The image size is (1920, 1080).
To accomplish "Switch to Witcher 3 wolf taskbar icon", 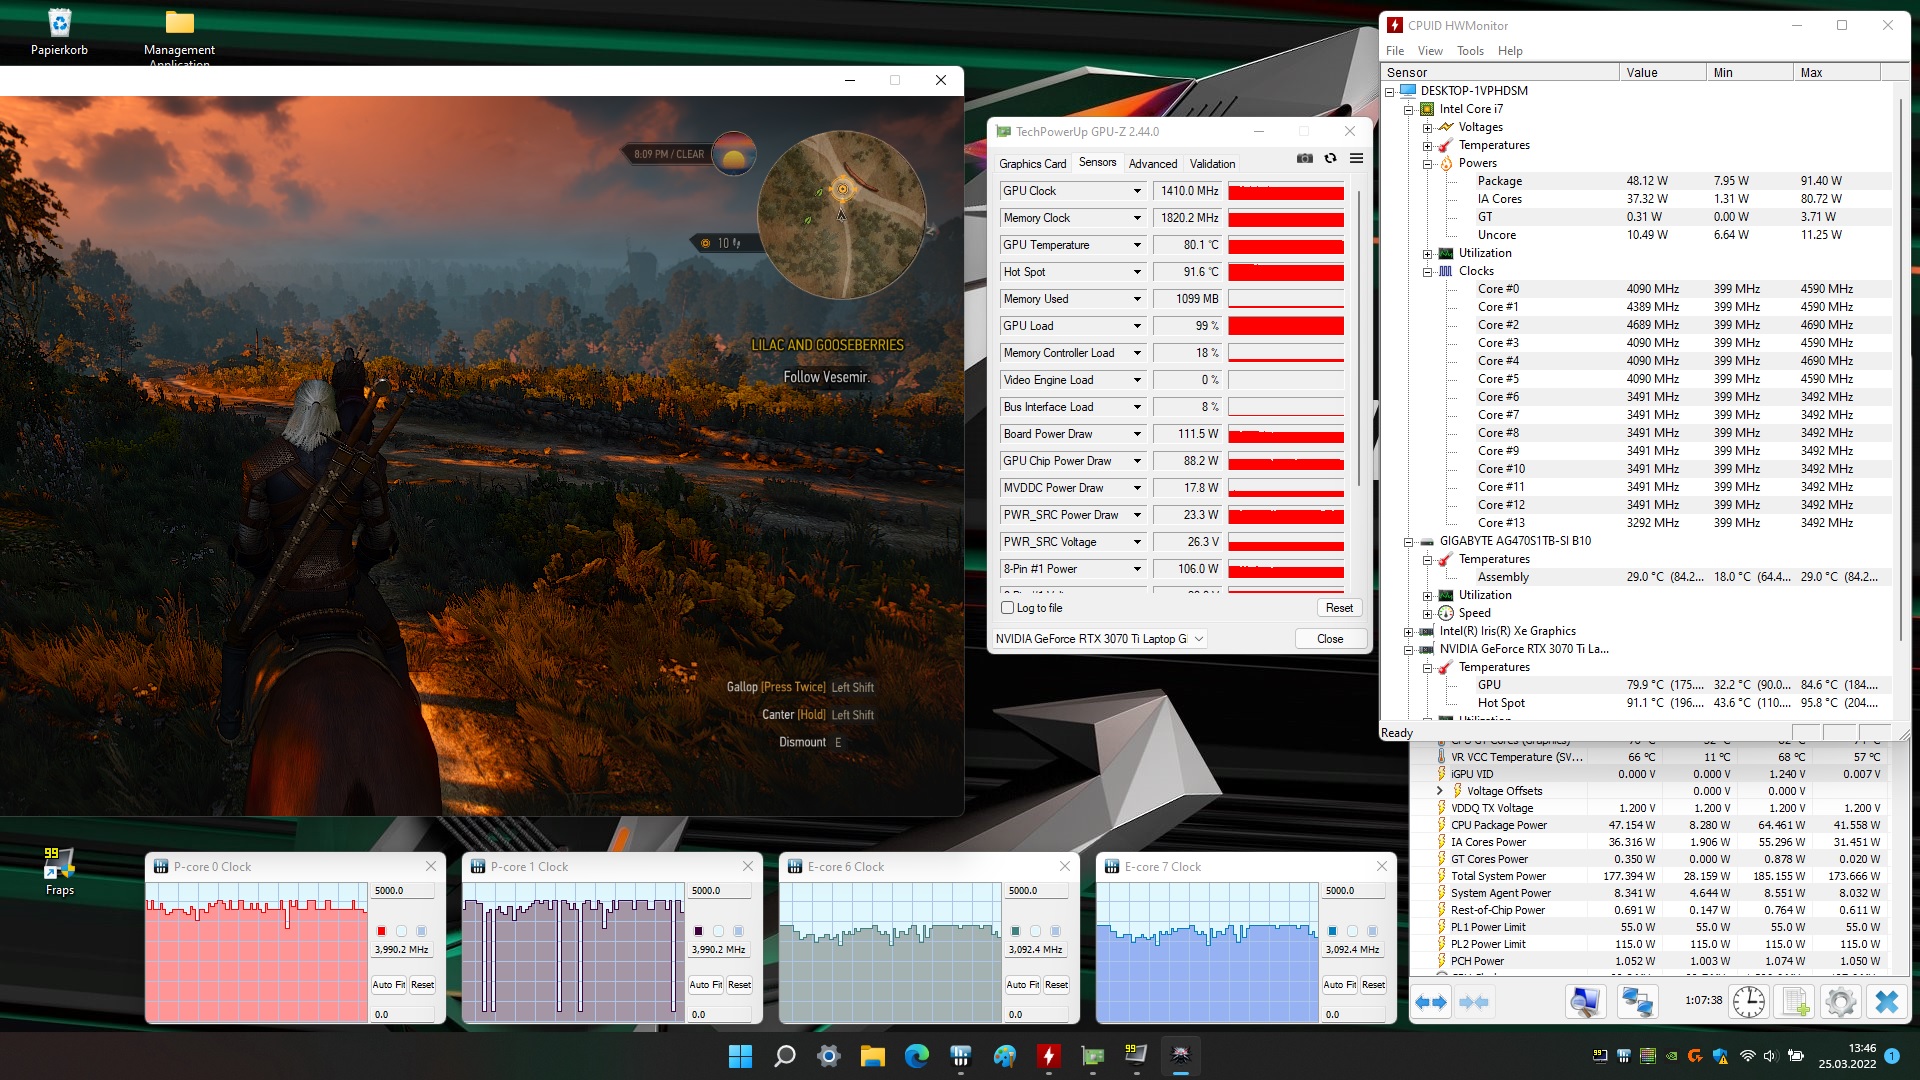I will [x=1180, y=1055].
